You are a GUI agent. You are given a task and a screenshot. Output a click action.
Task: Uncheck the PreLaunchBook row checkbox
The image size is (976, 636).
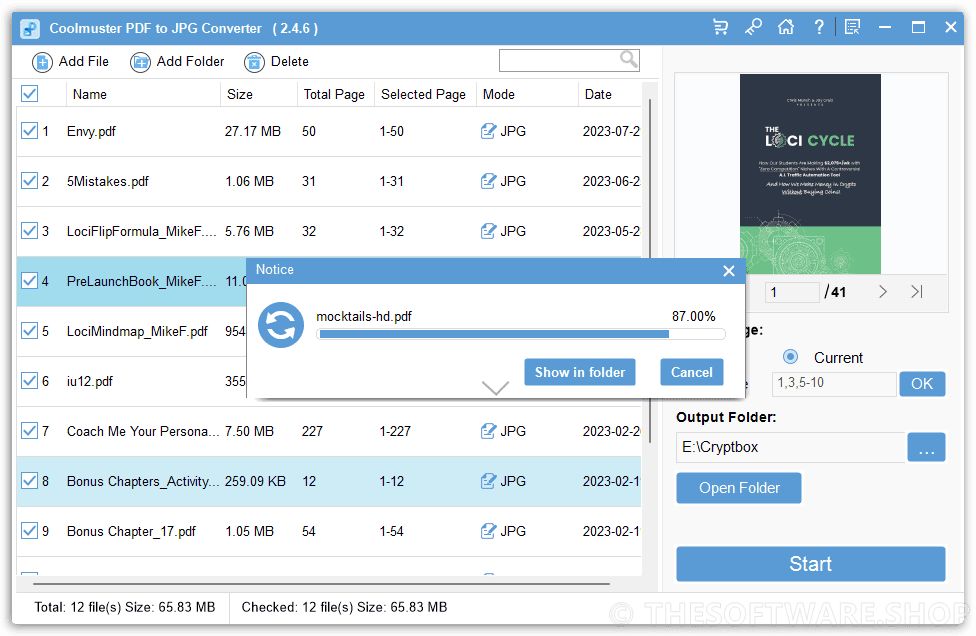click(29, 281)
